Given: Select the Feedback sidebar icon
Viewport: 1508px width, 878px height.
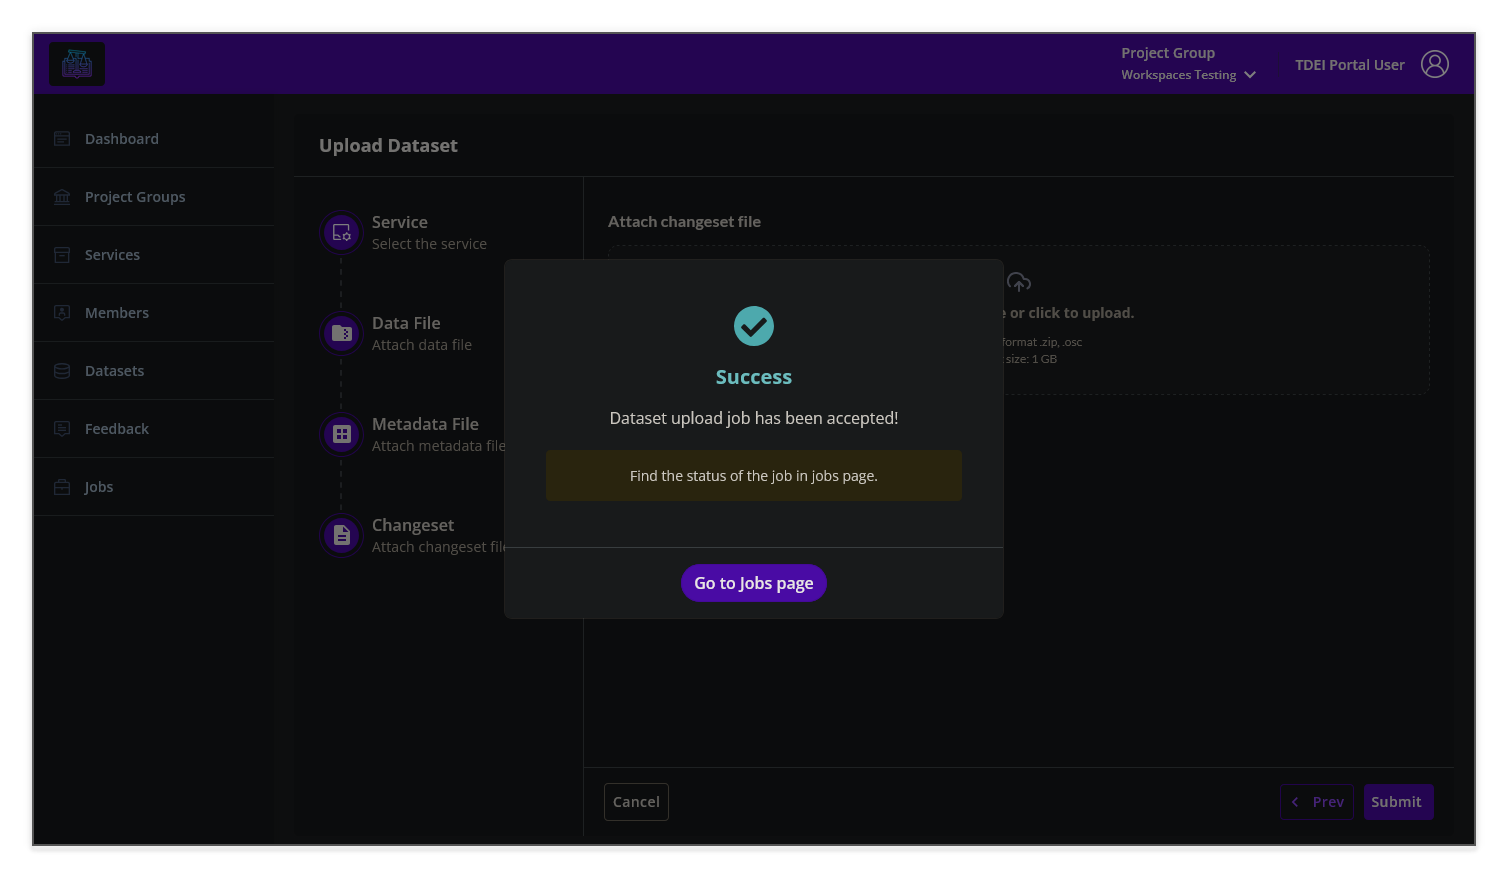Looking at the screenshot, I should 62,428.
